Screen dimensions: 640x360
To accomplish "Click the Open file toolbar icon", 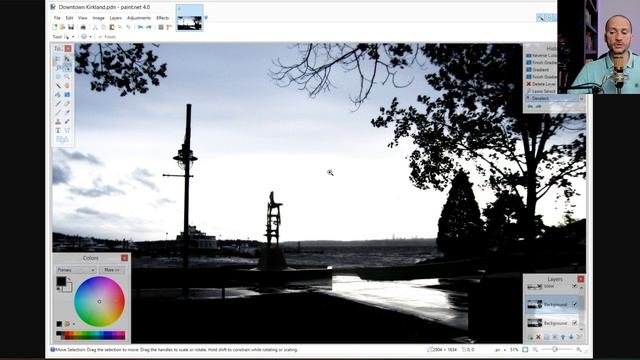I will click(x=62, y=27).
